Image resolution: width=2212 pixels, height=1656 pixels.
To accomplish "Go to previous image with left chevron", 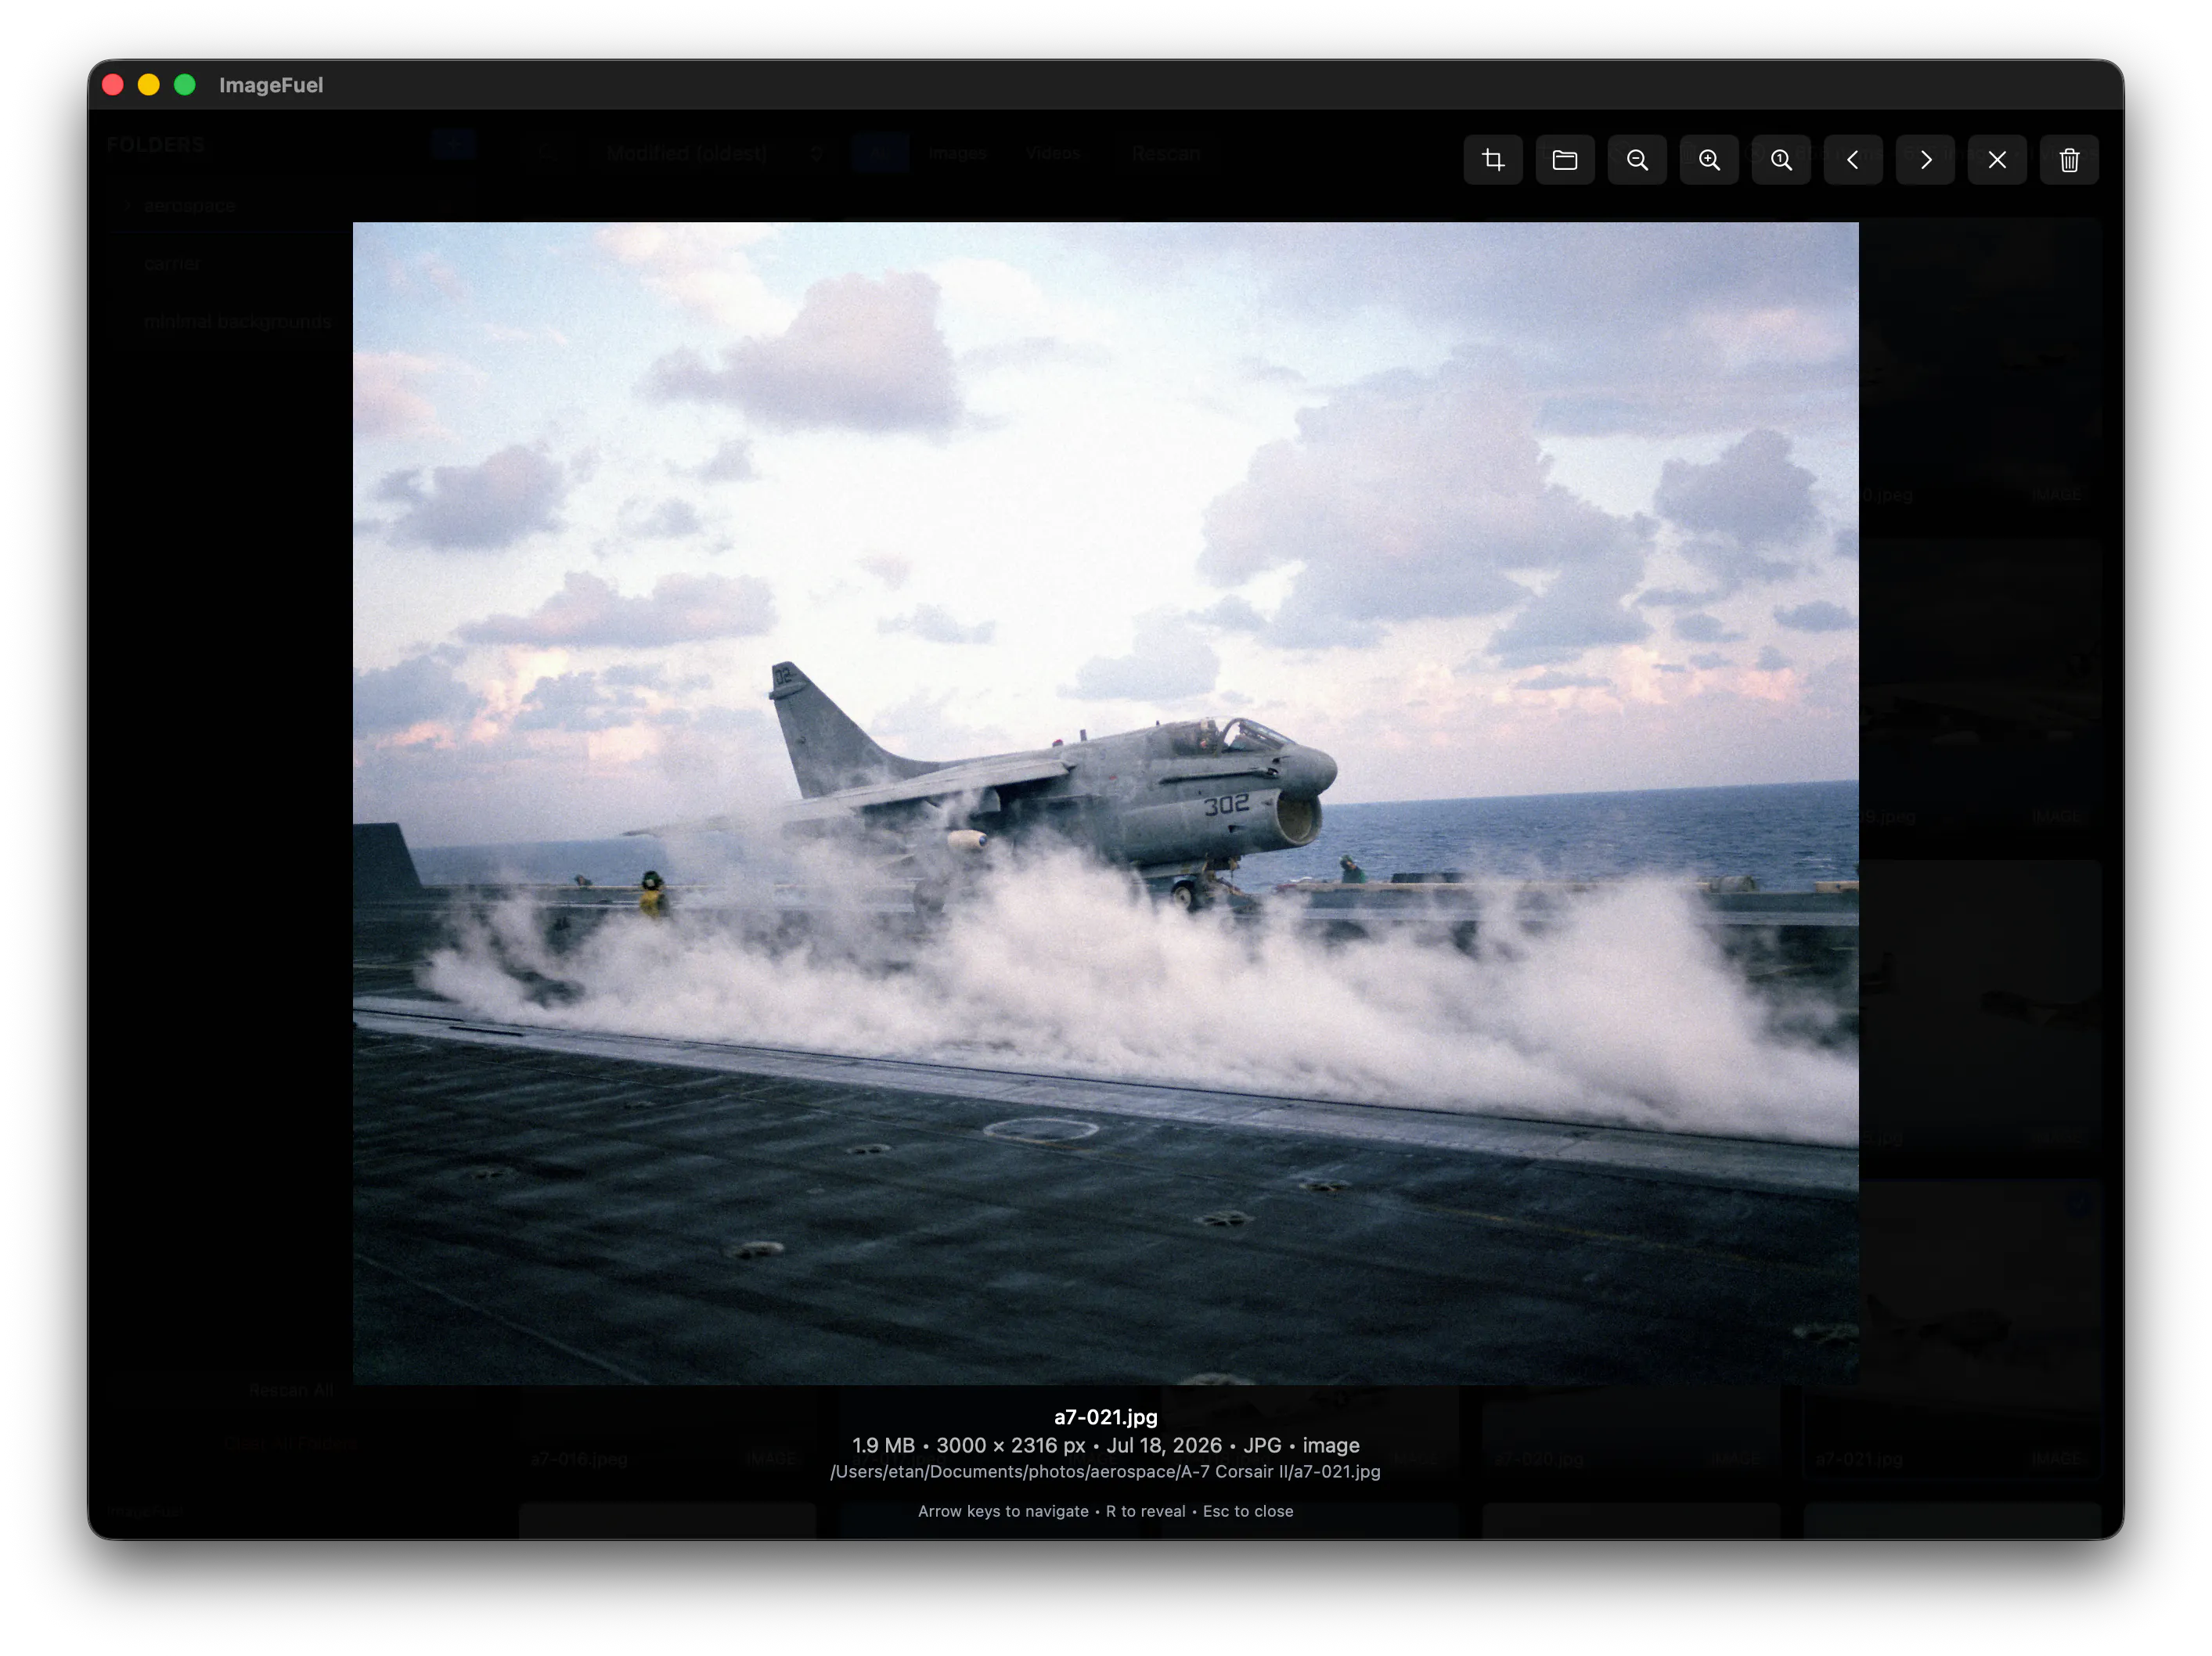I will click(x=1853, y=160).
